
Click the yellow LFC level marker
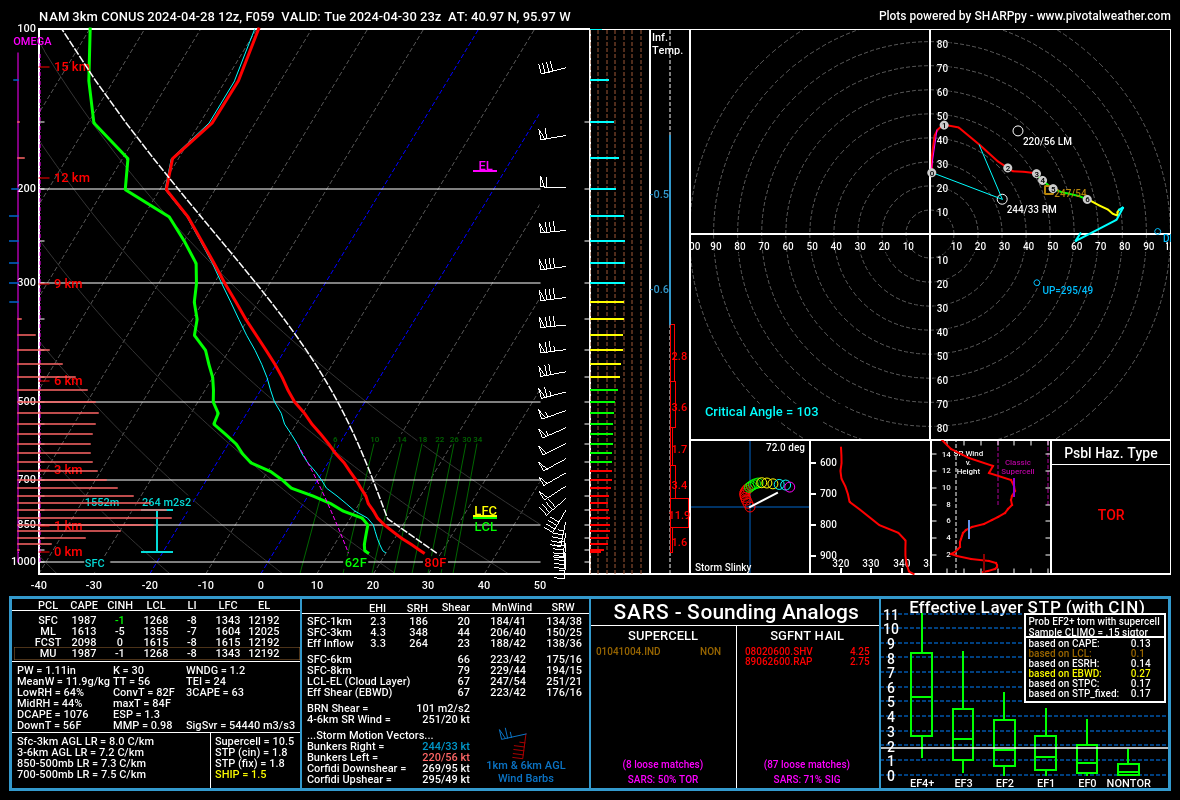485,512
